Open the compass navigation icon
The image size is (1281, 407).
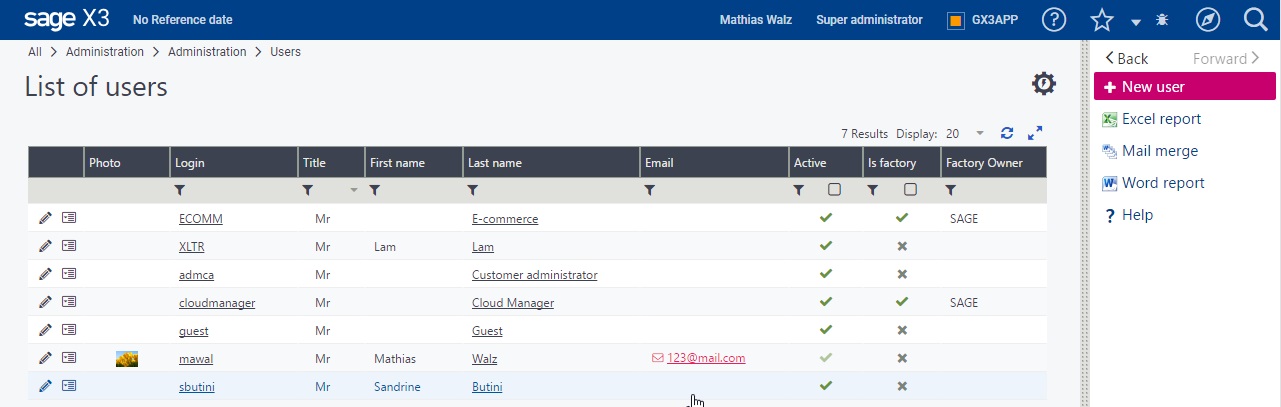pyautogui.click(x=1208, y=20)
